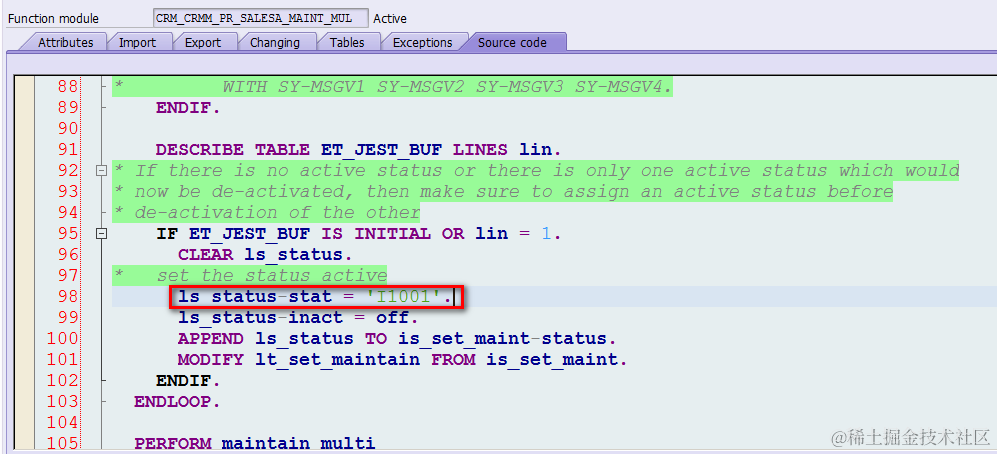
Task: Click line number 100
Action: point(63,338)
